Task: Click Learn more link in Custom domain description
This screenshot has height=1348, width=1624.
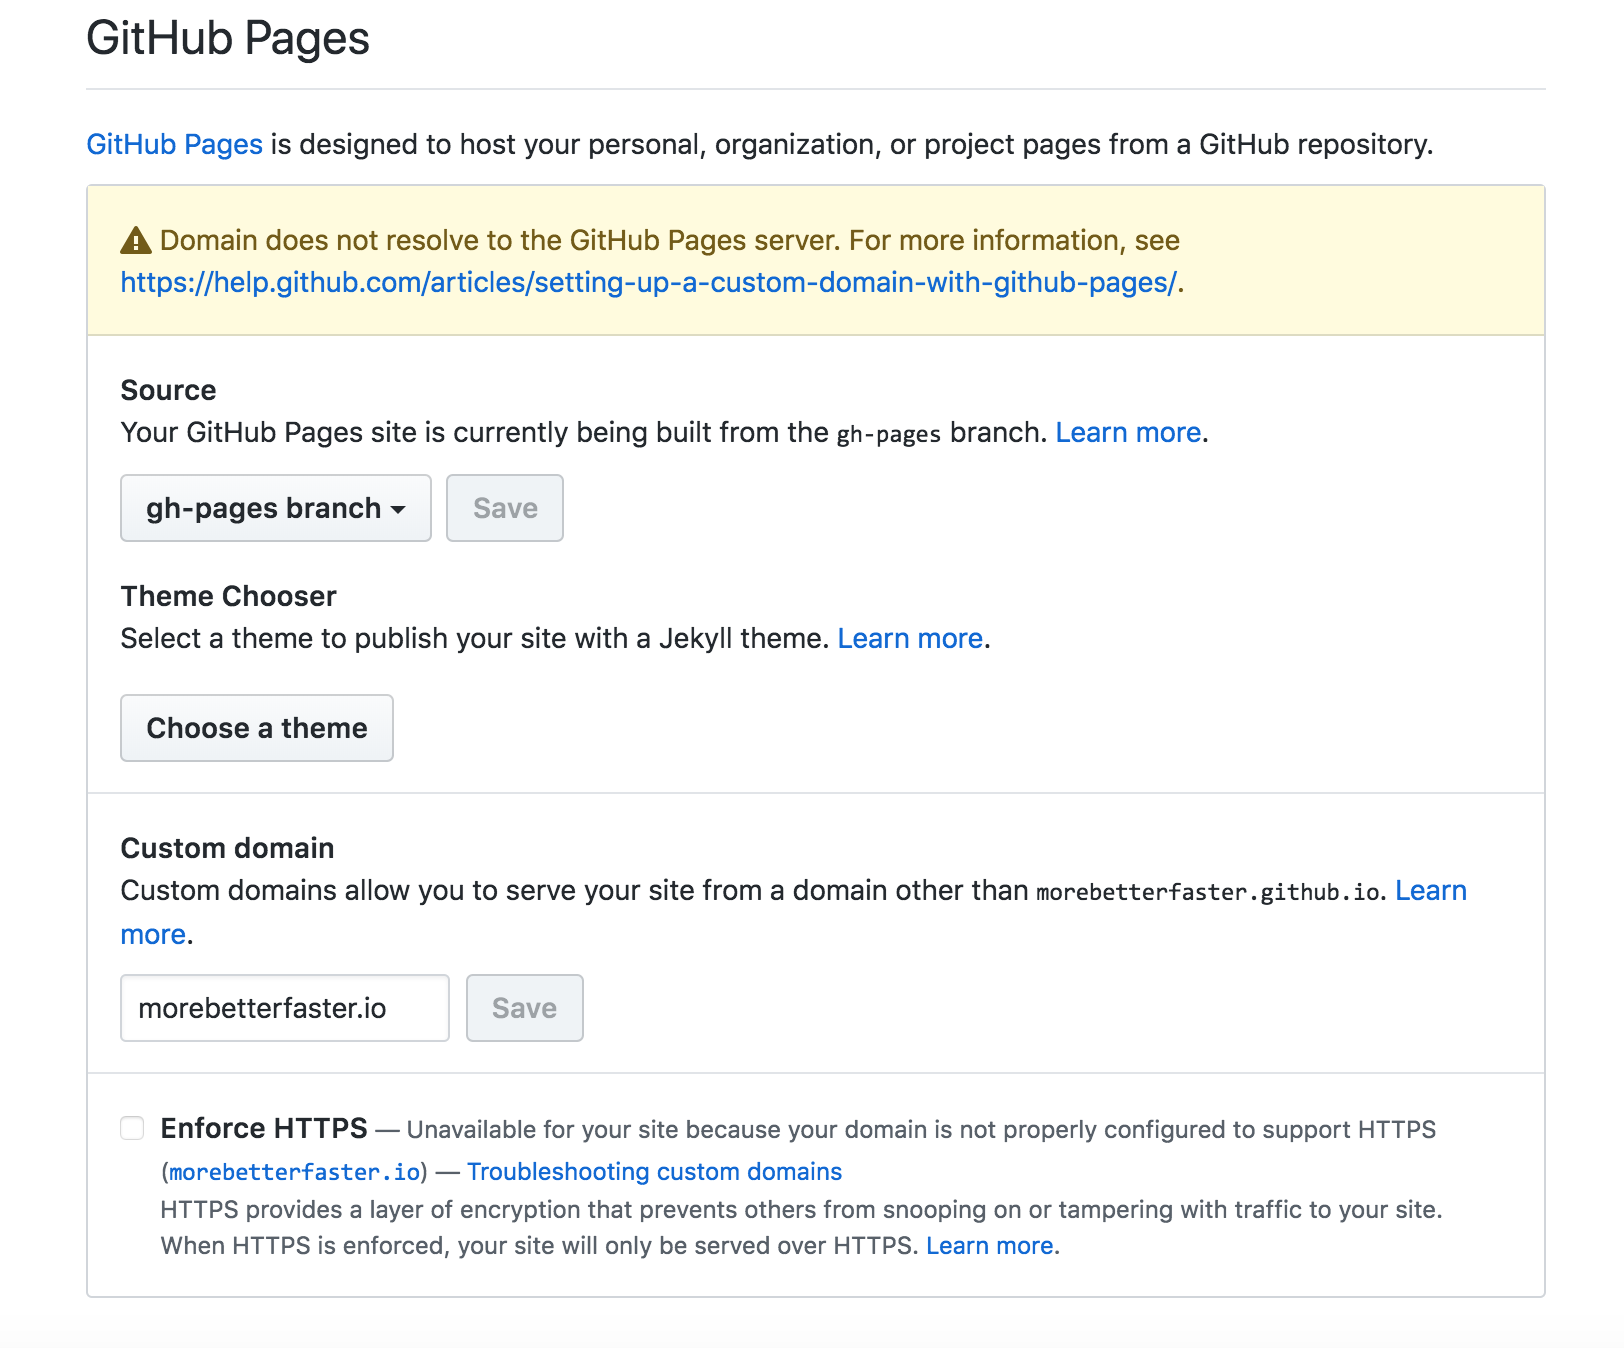Action: point(1431,890)
